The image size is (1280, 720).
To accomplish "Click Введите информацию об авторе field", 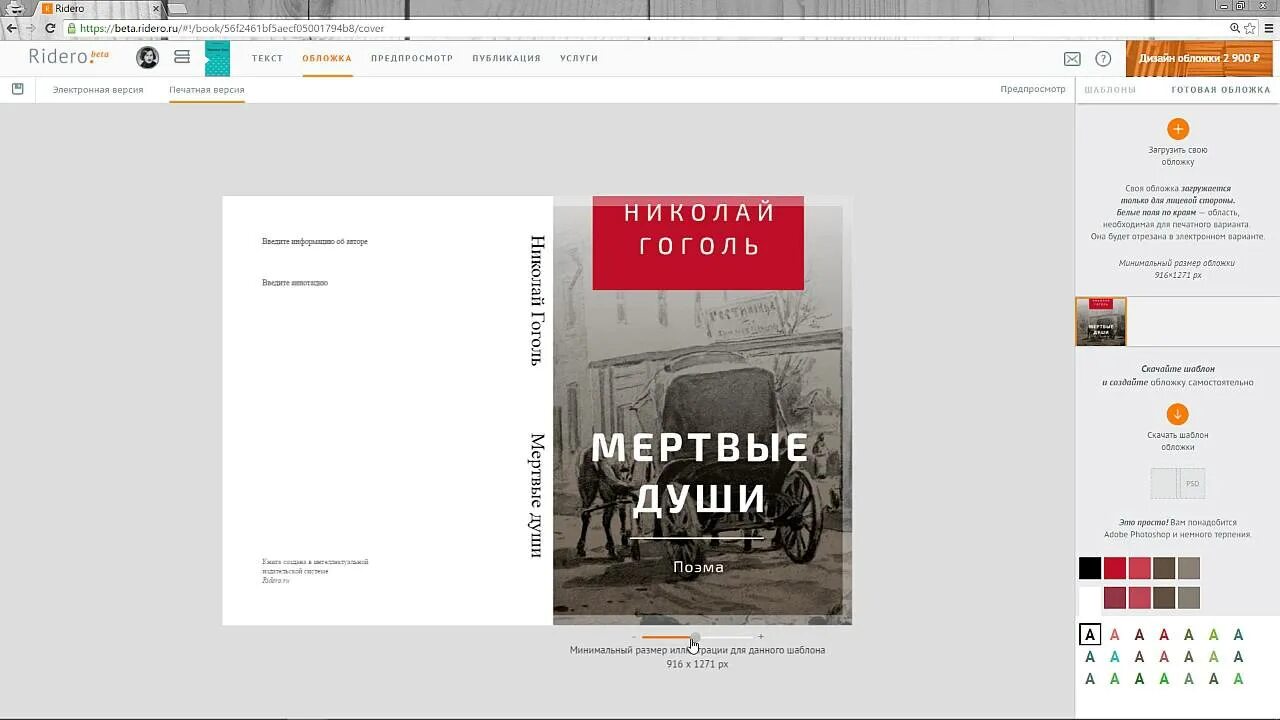I will 315,242.
